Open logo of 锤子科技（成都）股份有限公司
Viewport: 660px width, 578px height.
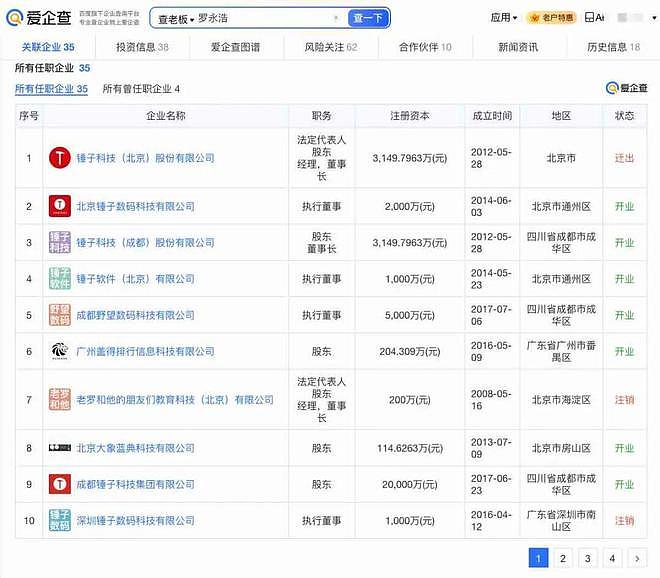pyautogui.click(x=60, y=242)
